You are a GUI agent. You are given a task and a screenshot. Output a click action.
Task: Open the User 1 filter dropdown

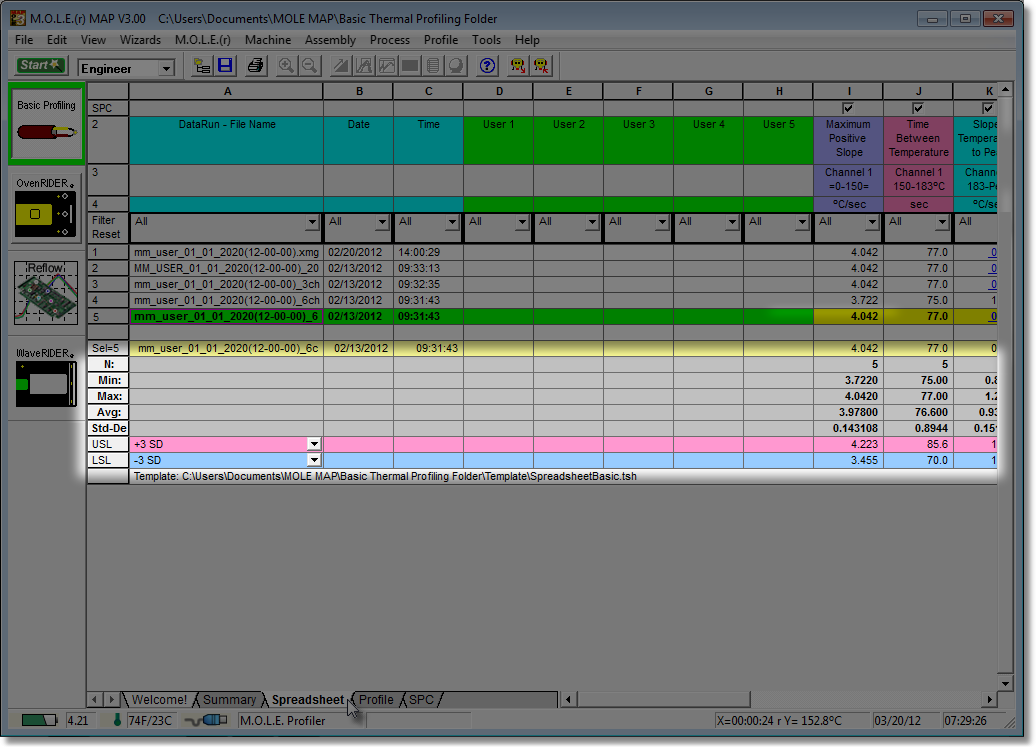(x=523, y=223)
